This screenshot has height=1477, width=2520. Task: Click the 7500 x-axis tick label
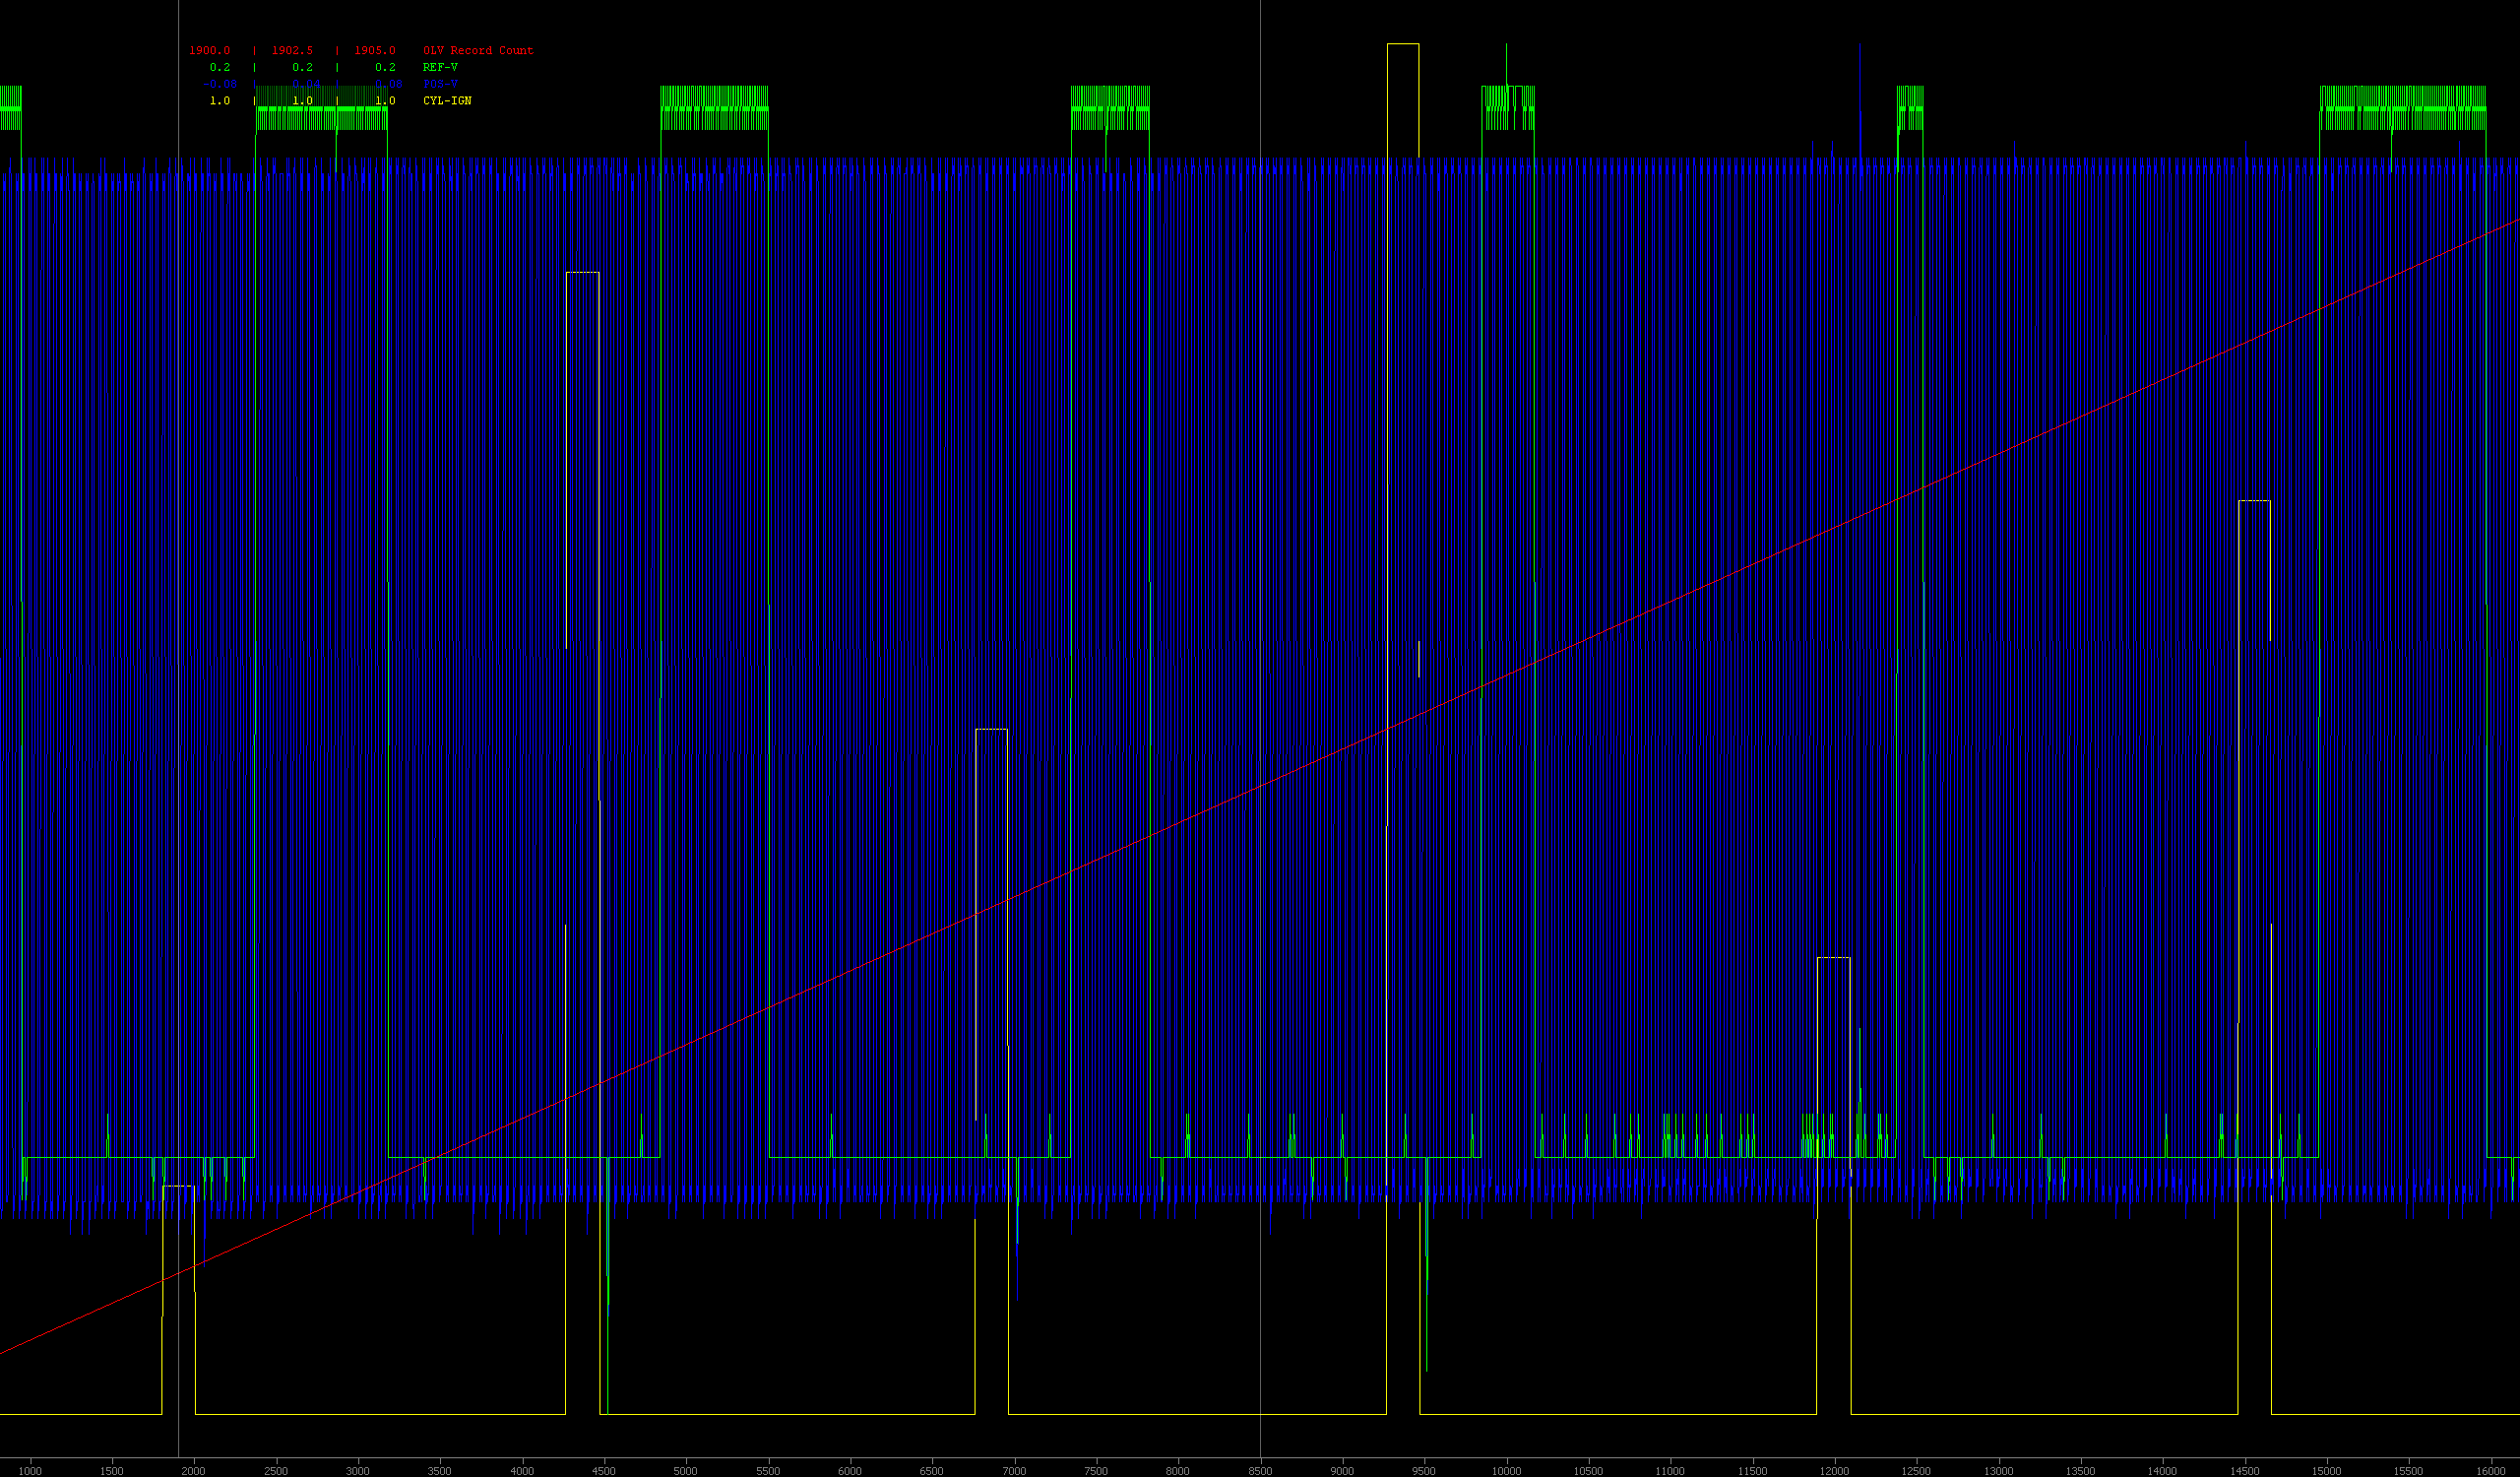point(1096,1470)
